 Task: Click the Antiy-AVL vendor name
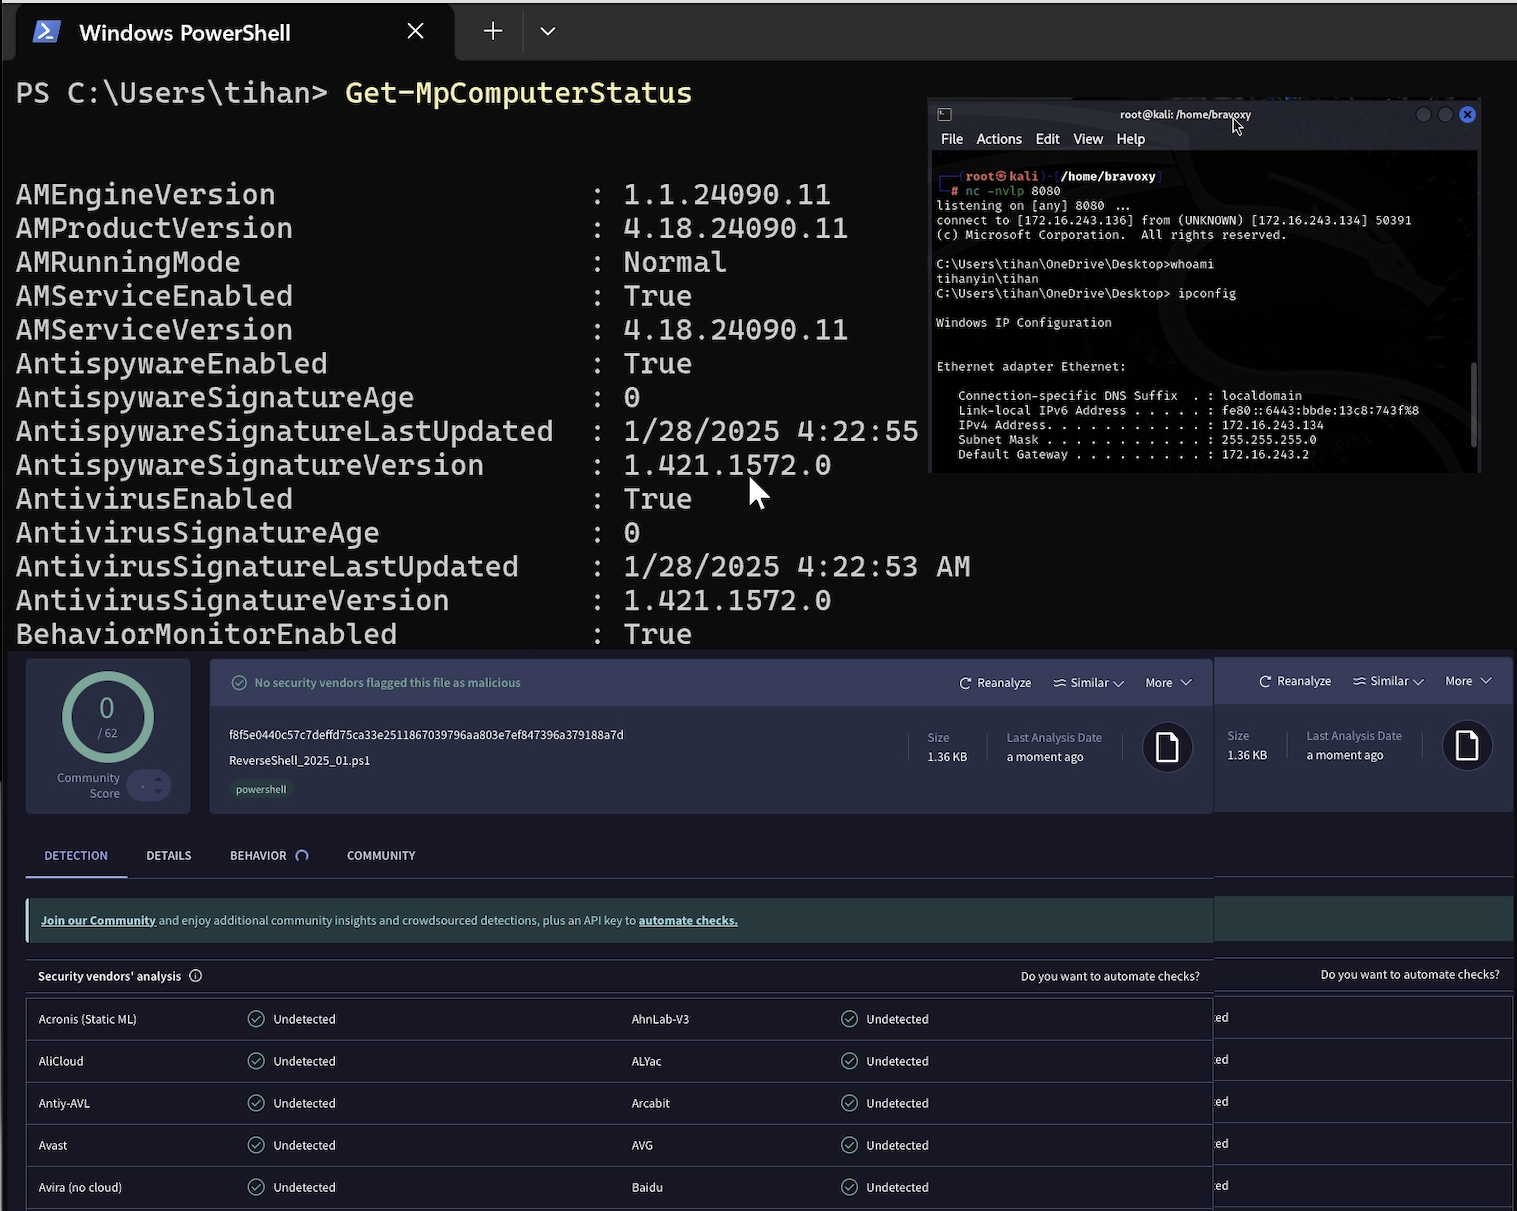tap(64, 1104)
